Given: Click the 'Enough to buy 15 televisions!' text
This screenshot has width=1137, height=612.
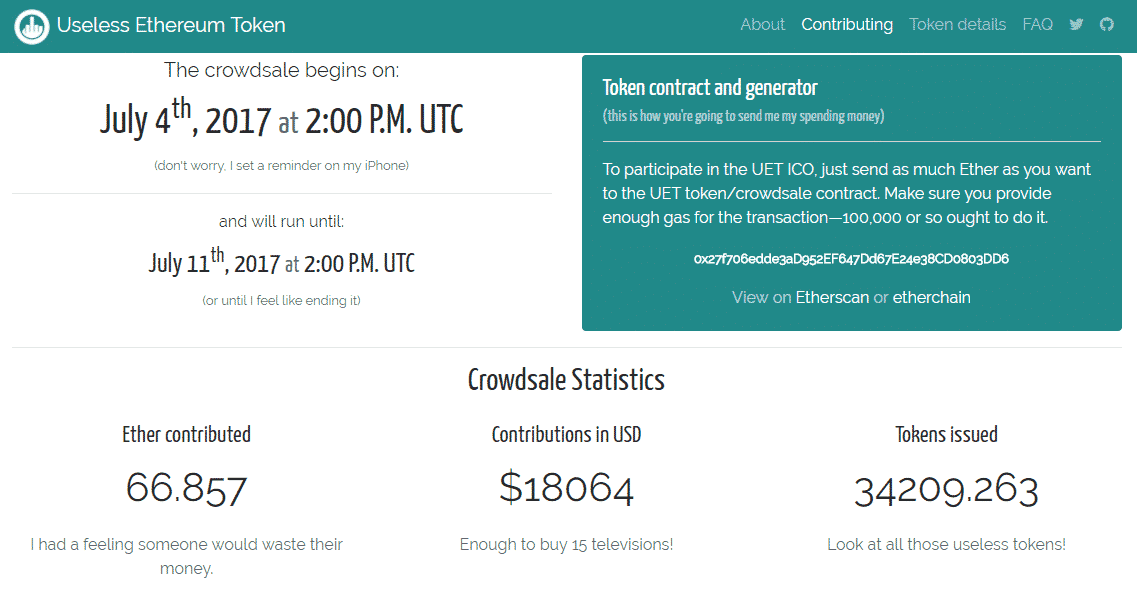Looking at the screenshot, I should pyautogui.click(x=566, y=545).
